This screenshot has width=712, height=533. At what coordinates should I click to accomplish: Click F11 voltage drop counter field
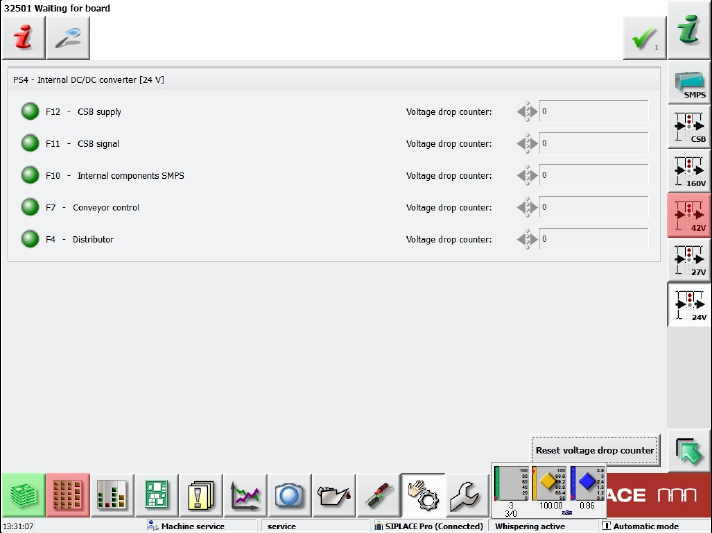pyautogui.click(x=593, y=143)
